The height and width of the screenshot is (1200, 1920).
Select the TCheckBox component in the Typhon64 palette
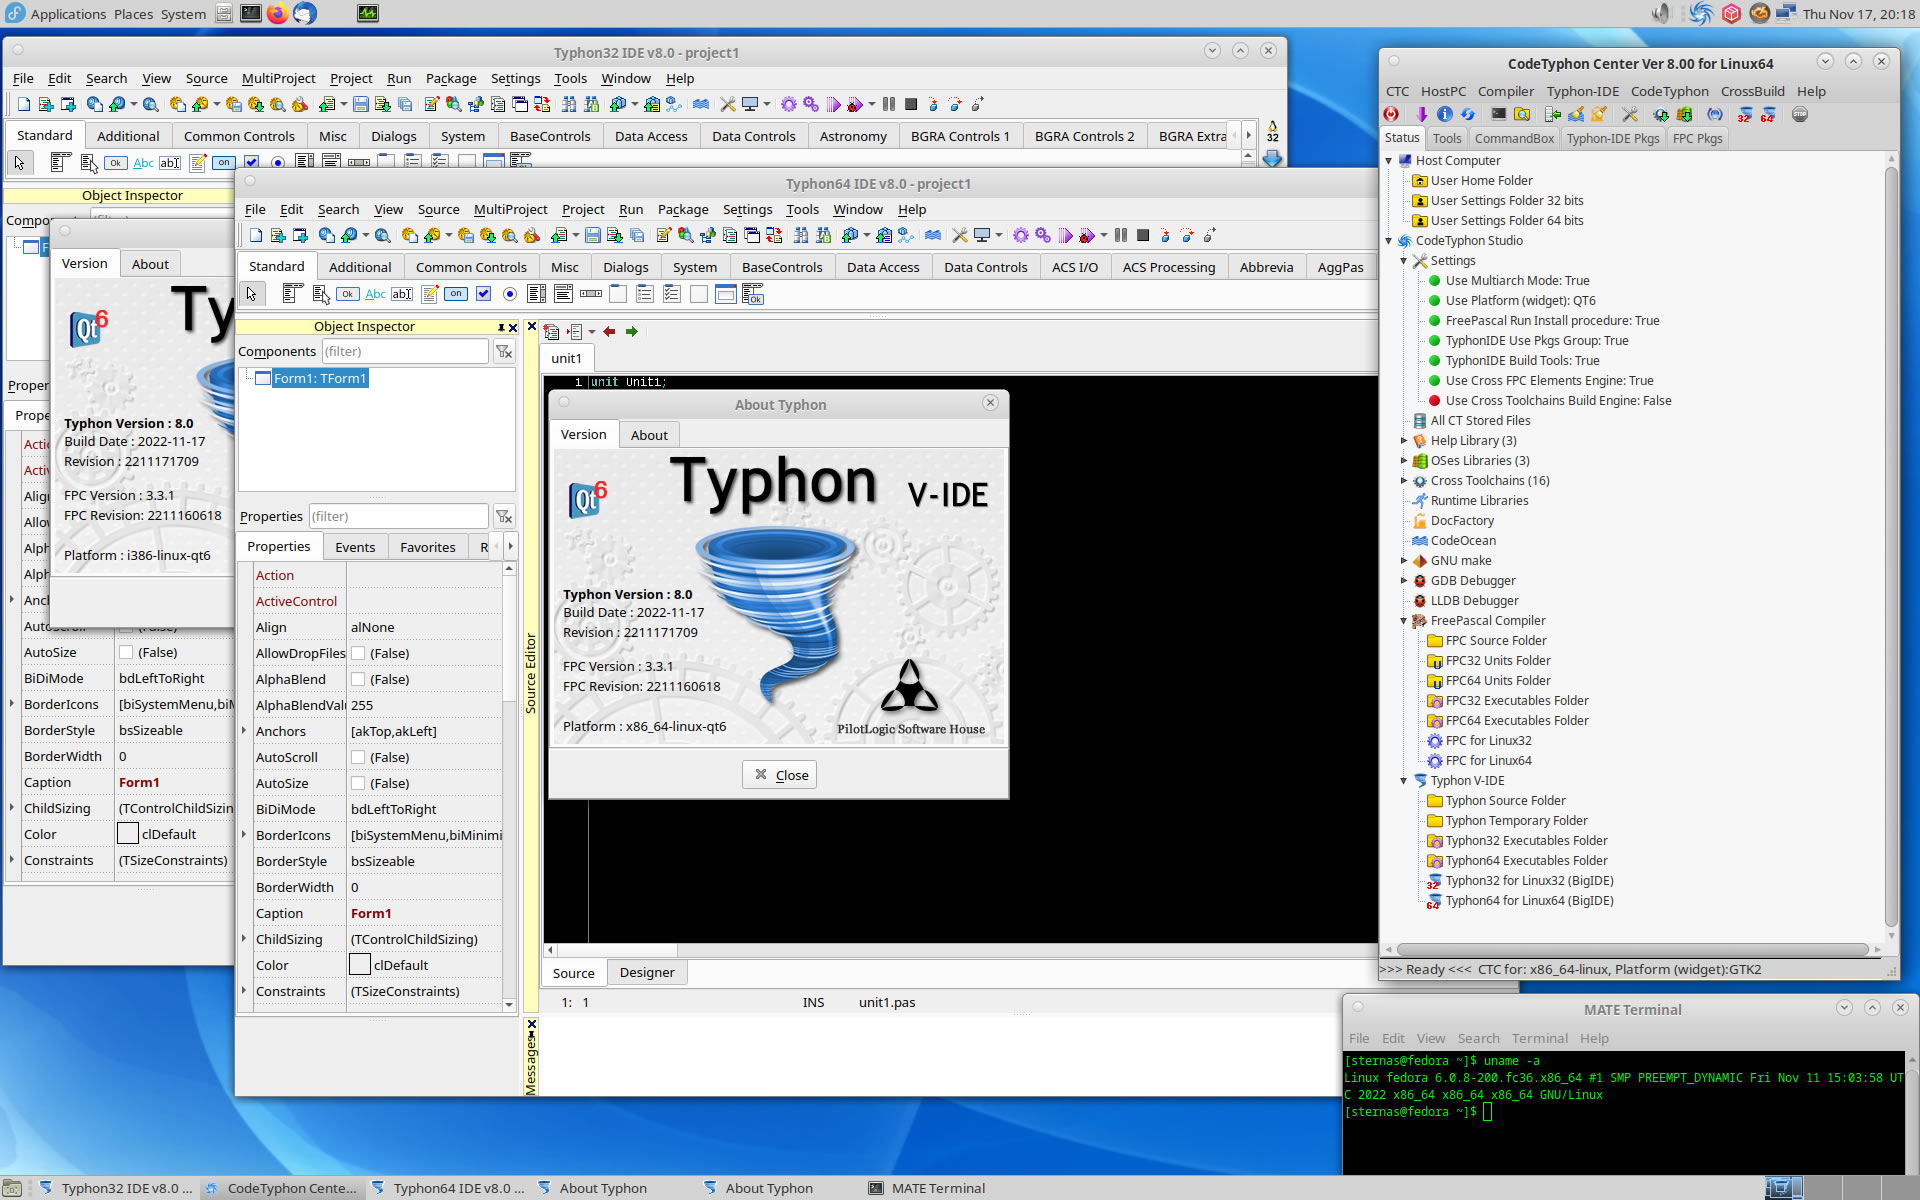click(x=483, y=293)
